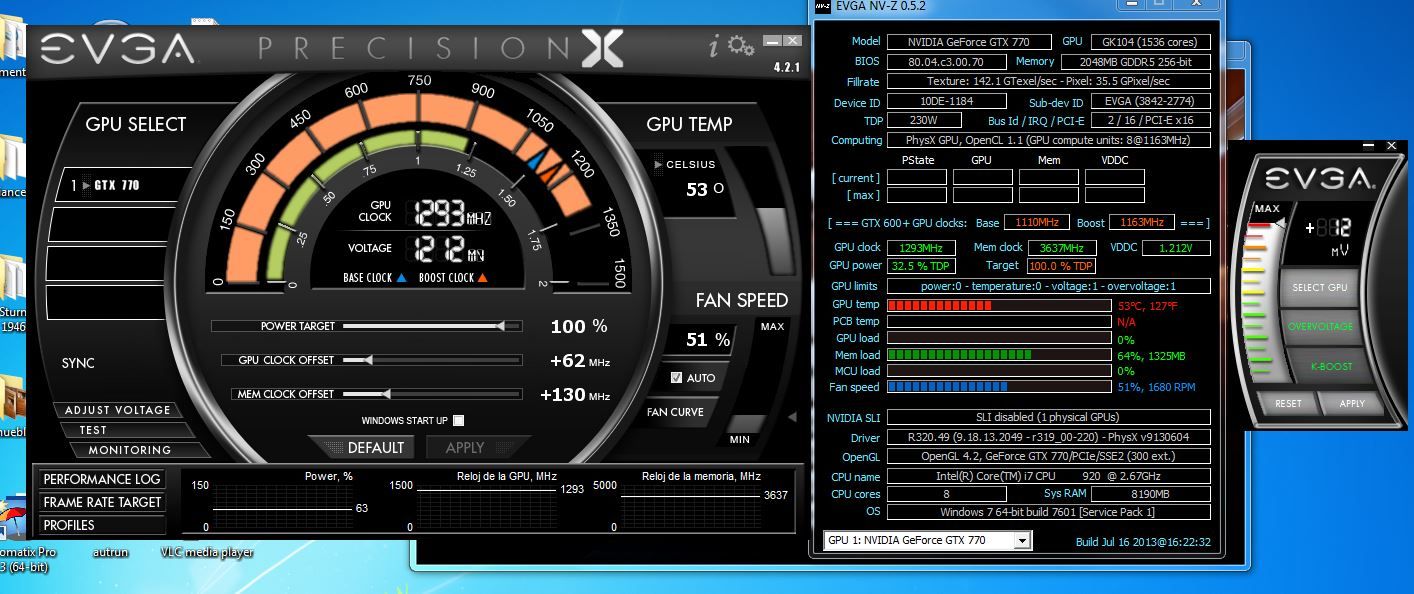
Task: Click the NV-Z Model field GeForce GTX 770
Action: pyautogui.click(x=969, y=42)
